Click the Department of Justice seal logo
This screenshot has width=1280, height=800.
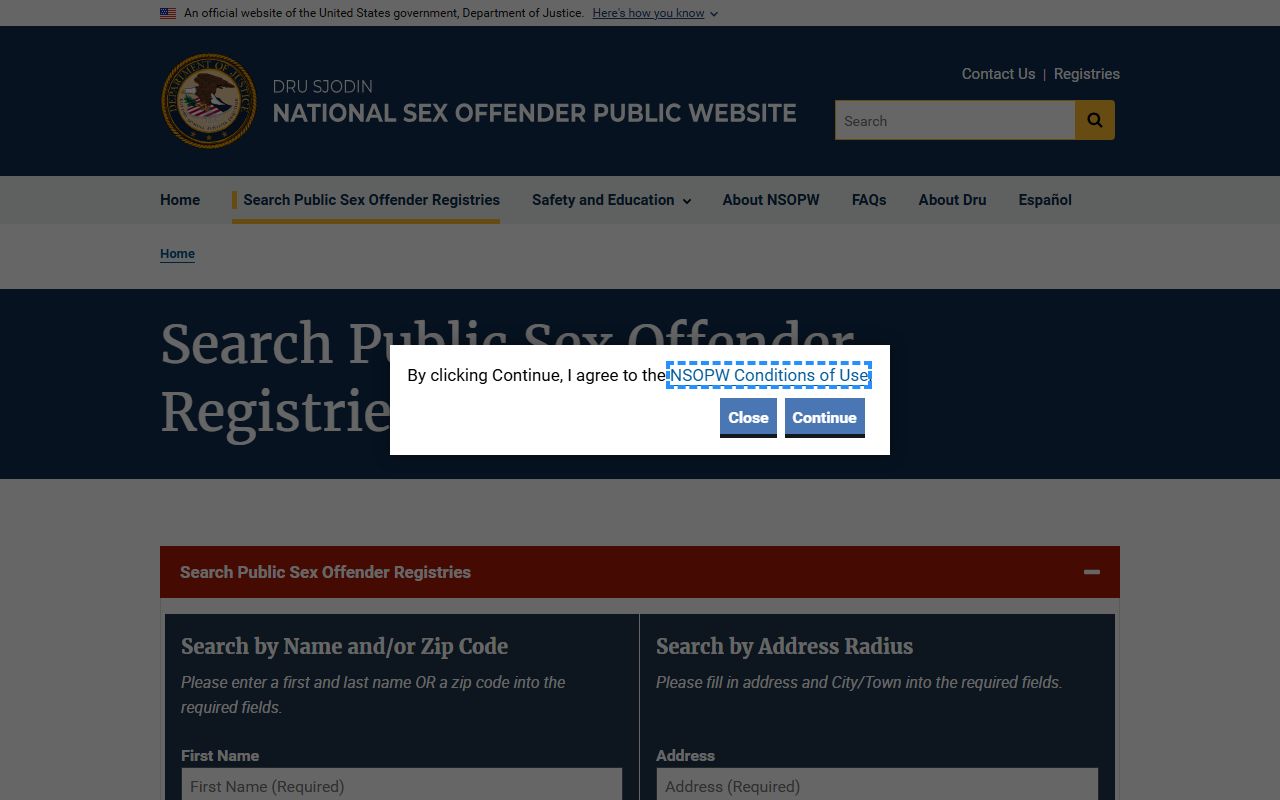(x=209, y=101)
